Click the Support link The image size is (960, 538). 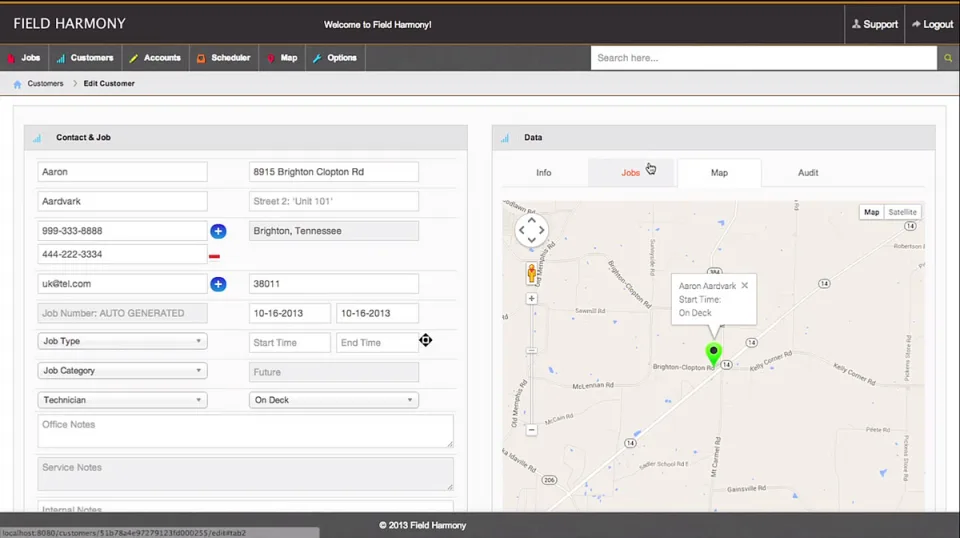coord(875,24)
